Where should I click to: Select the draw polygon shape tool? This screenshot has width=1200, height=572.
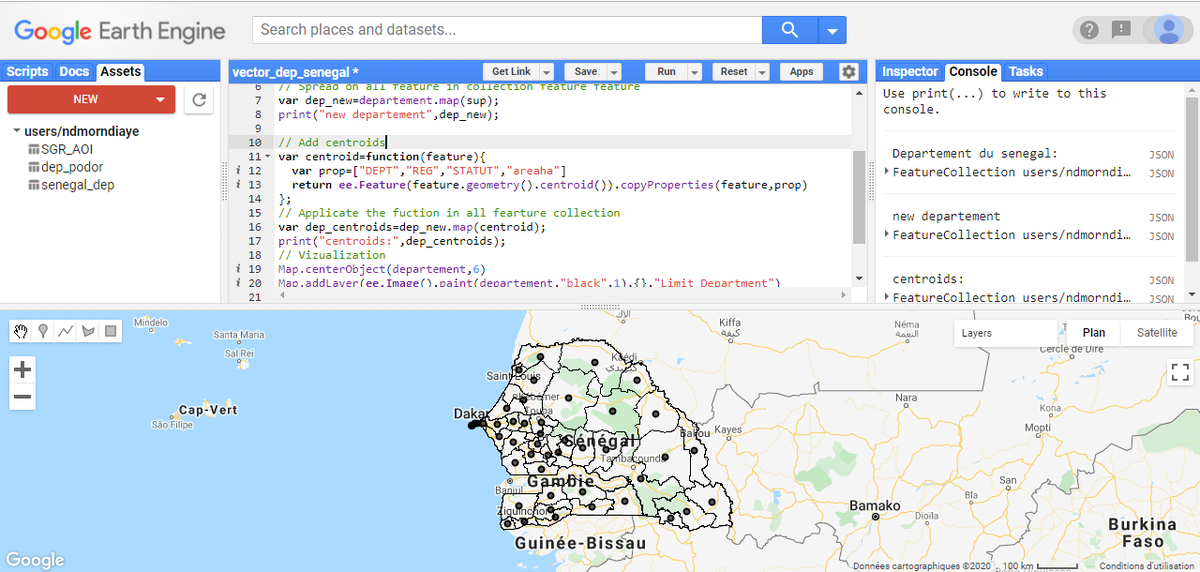point(88,331)
